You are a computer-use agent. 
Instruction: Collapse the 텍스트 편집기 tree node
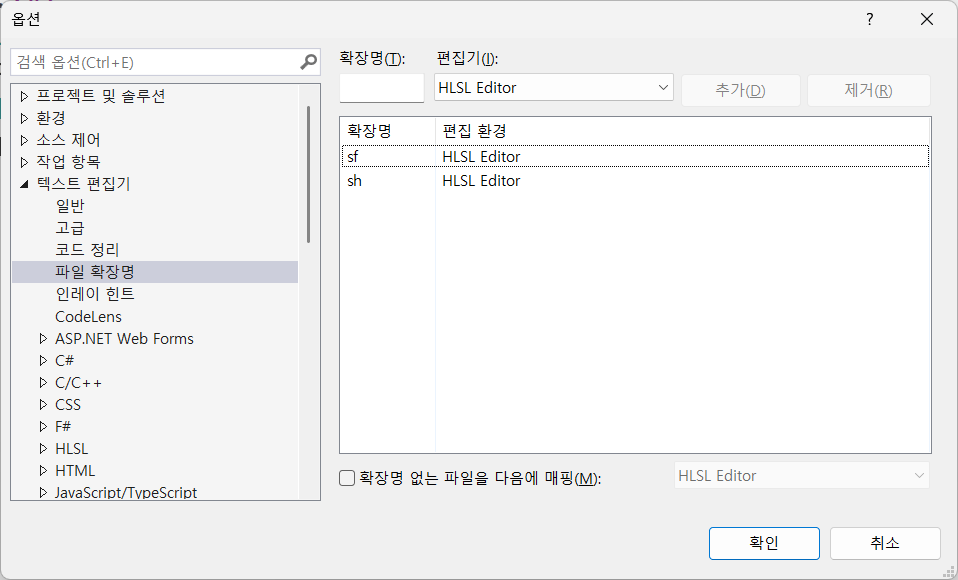click(25, 184)
